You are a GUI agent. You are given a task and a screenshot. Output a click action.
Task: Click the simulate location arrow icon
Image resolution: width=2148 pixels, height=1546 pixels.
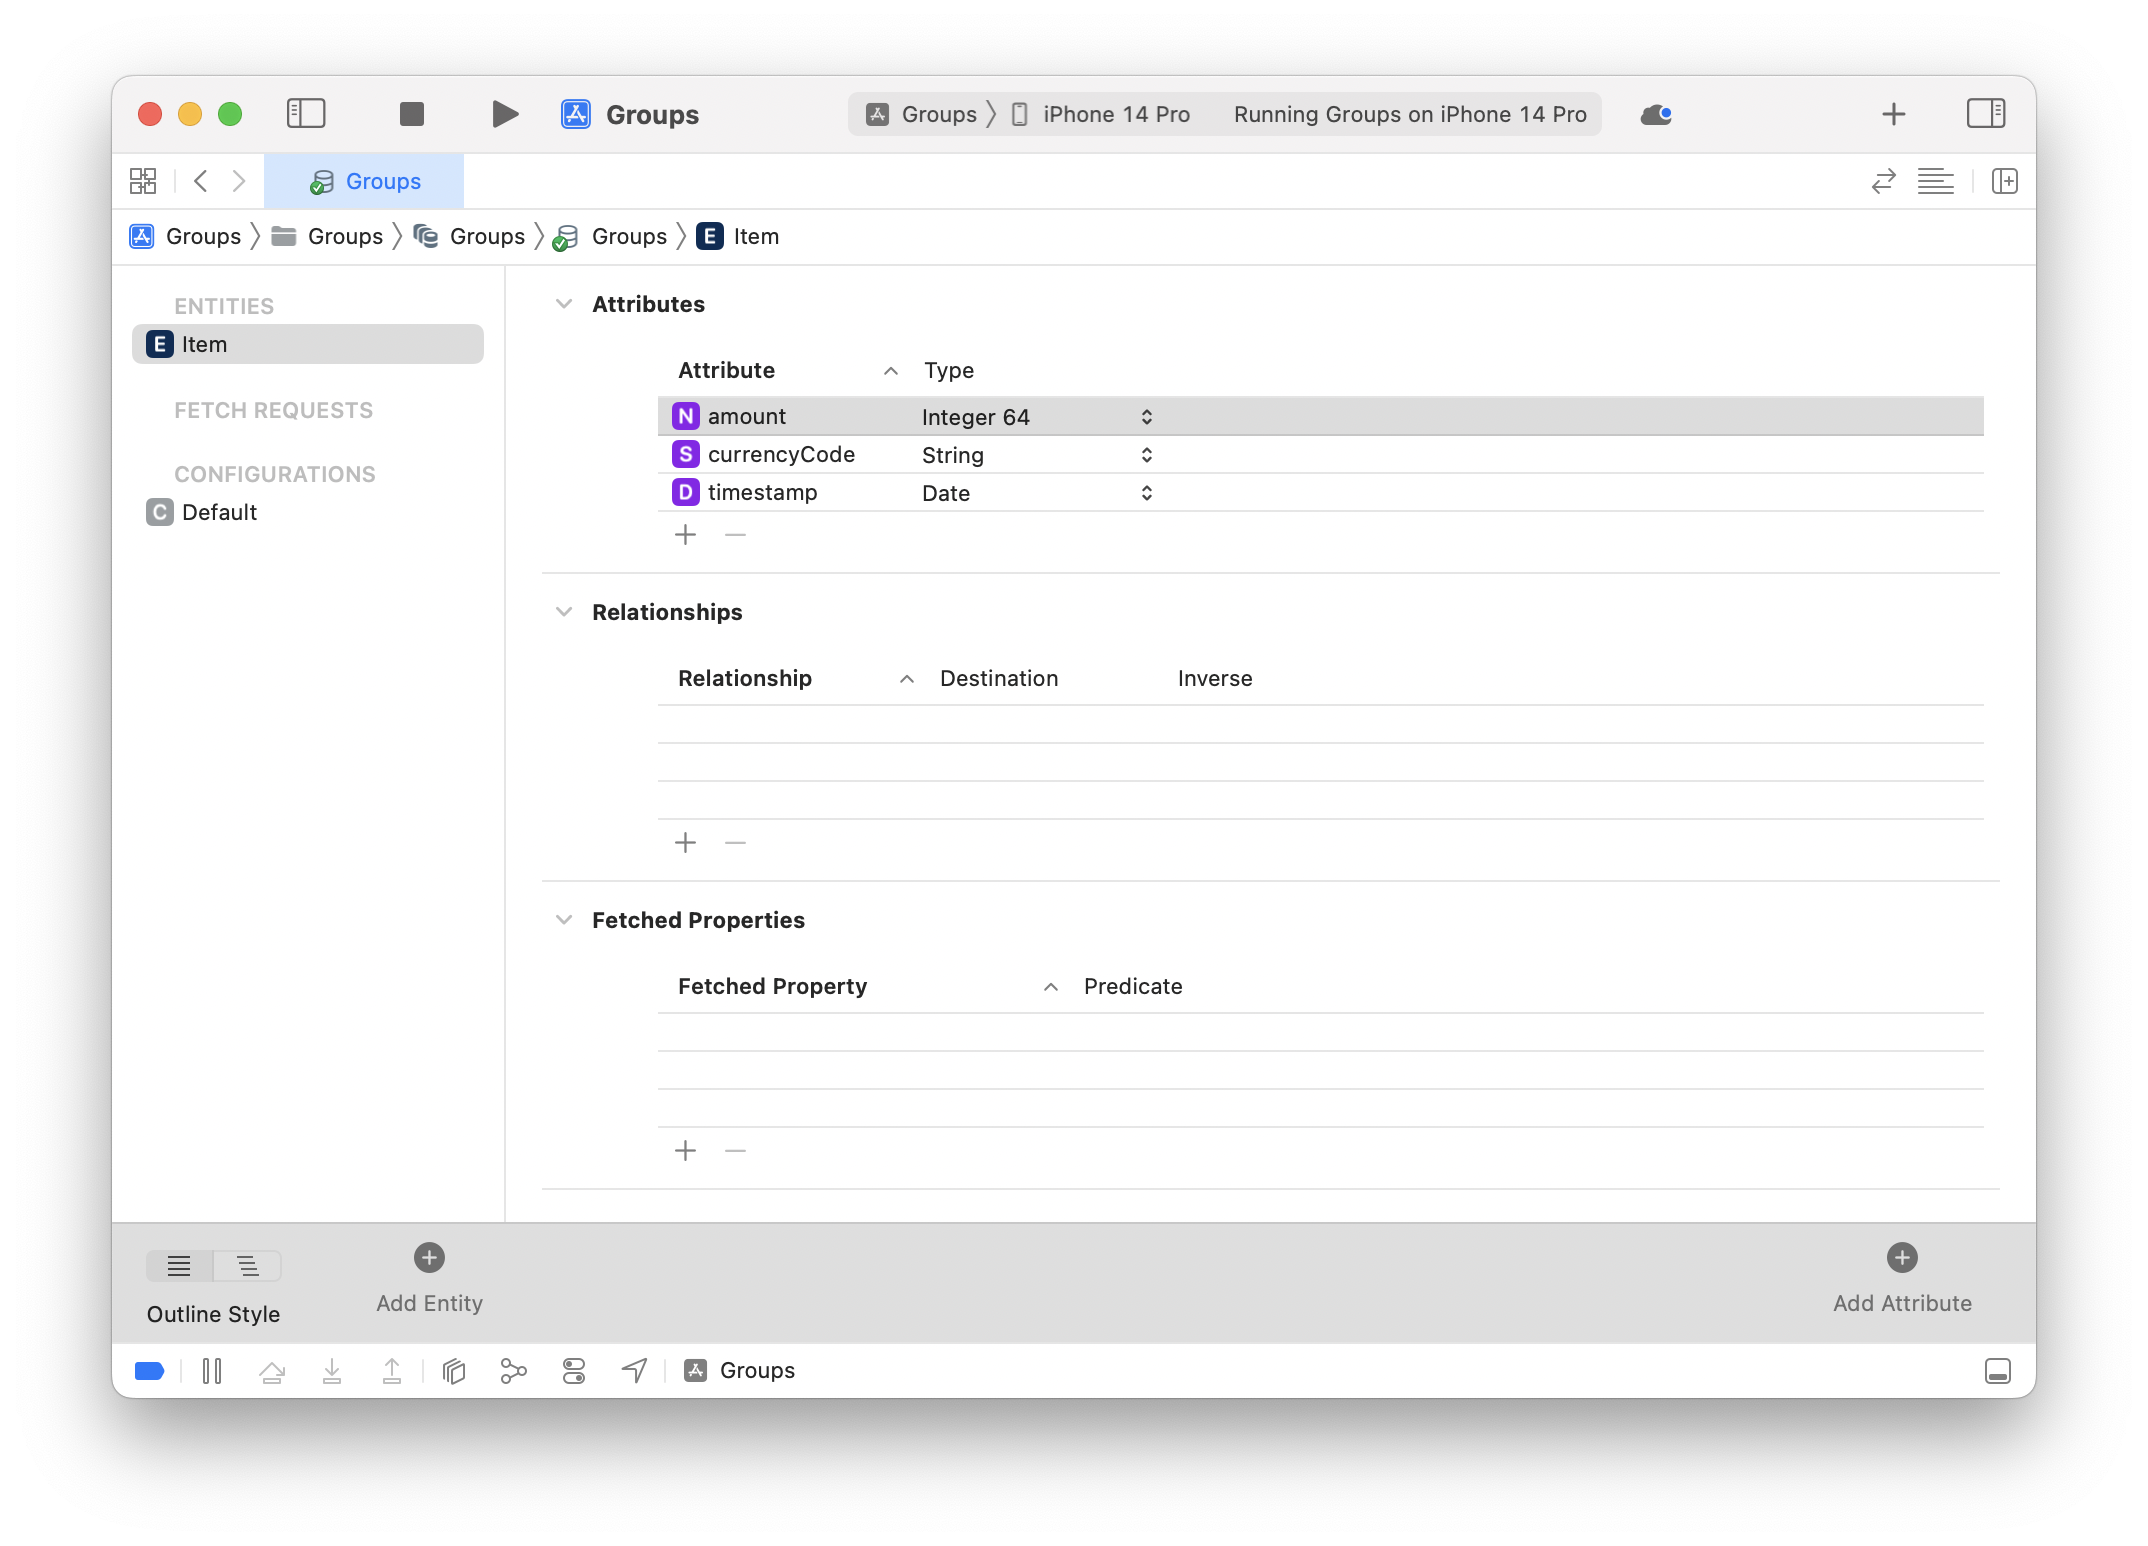[x=634, y=1371]
